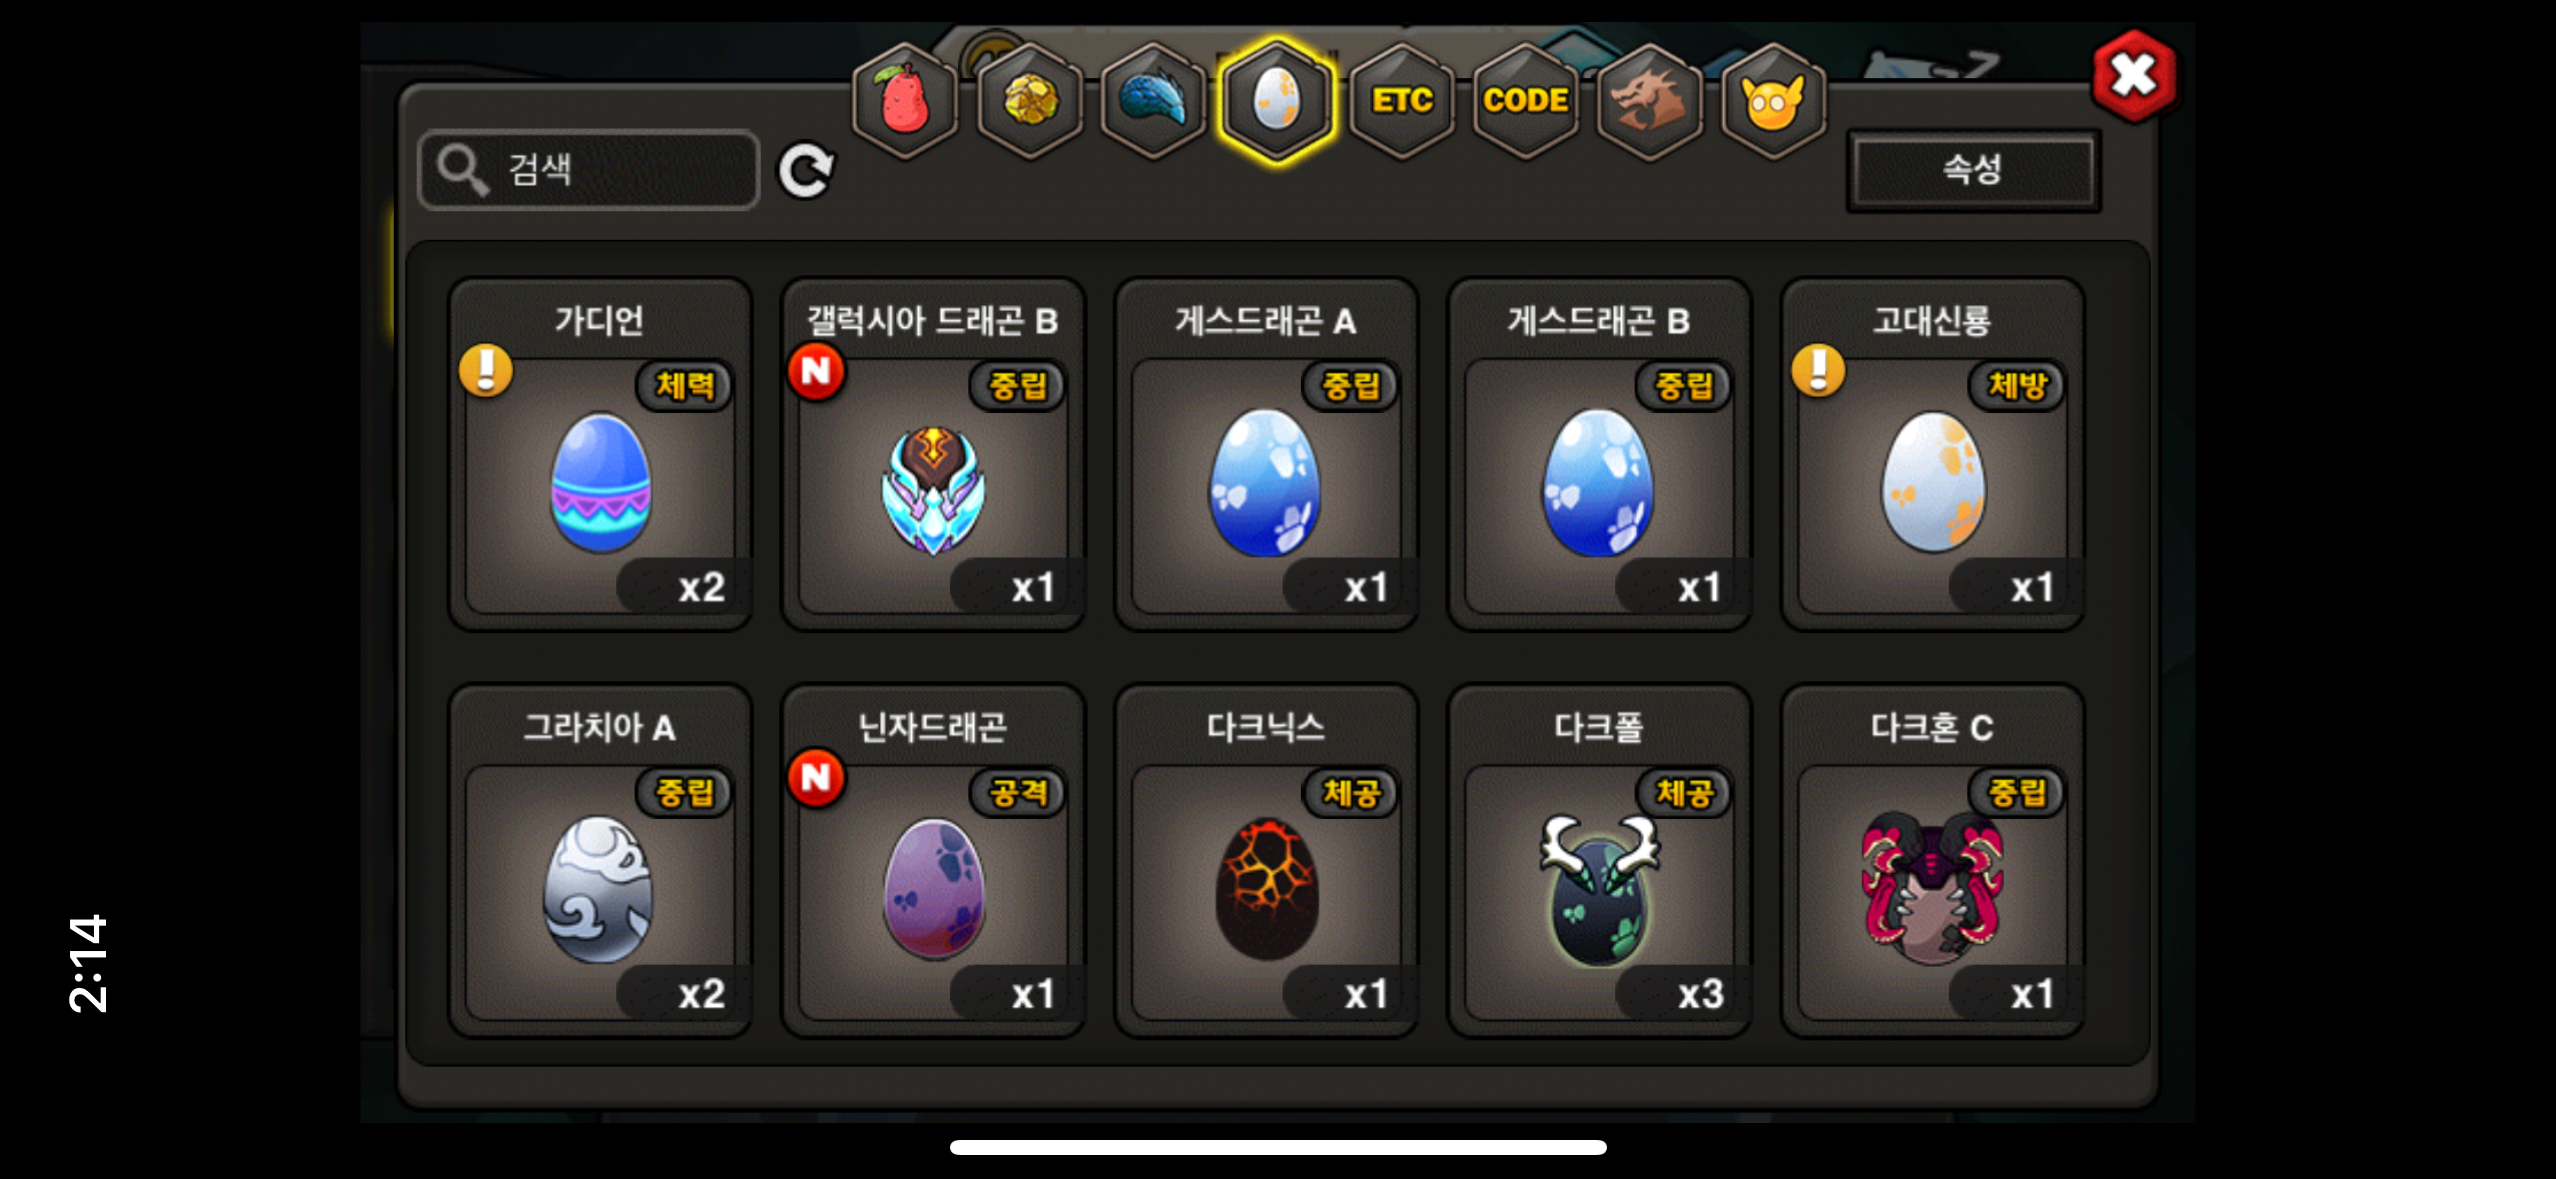Switch to the ETC tab
Viewport: 2556px width, 1179px height.
pos(1401,100)
